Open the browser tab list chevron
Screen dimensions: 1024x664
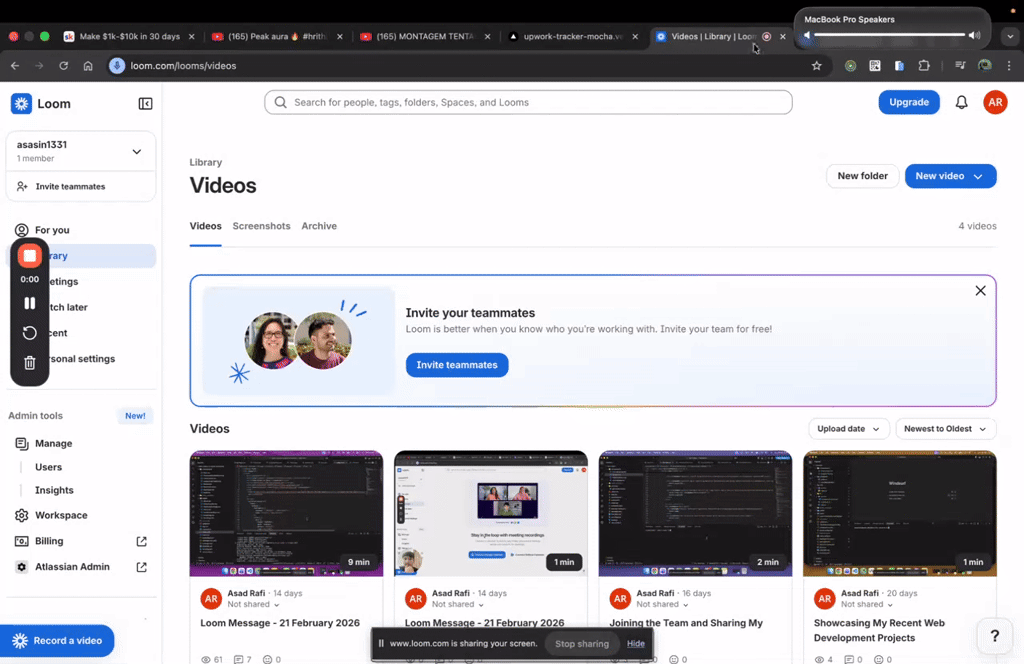pyautogui.click(x=1010, y=37)
